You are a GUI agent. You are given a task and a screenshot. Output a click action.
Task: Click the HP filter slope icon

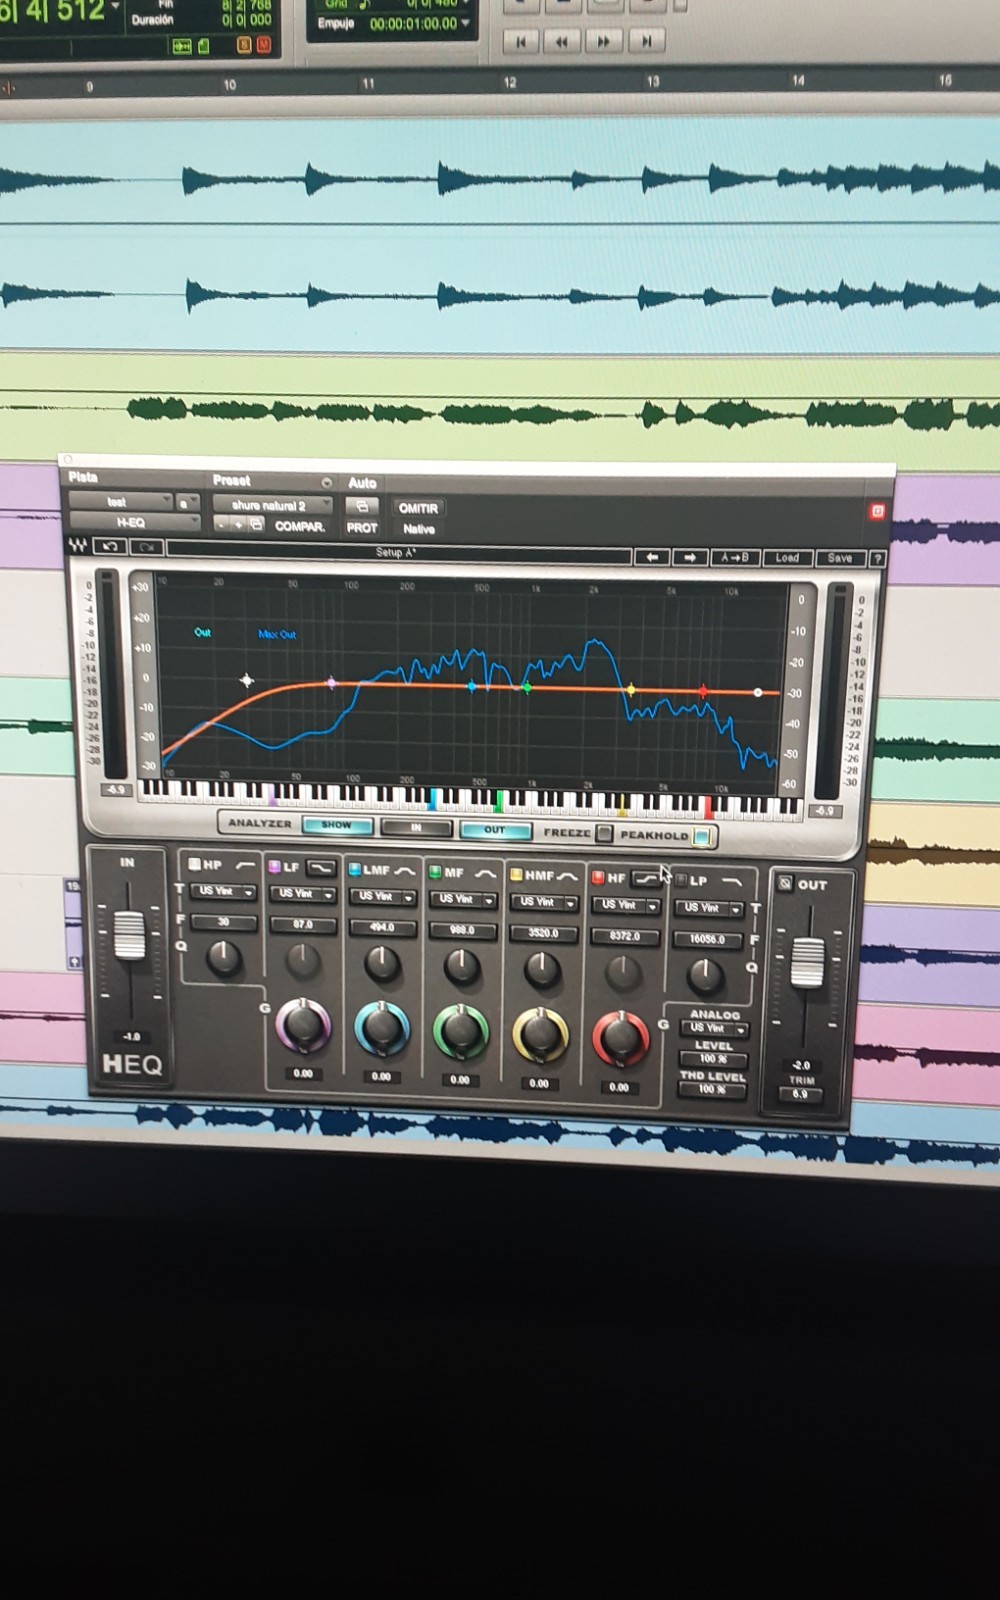click(x=245, y=864)
